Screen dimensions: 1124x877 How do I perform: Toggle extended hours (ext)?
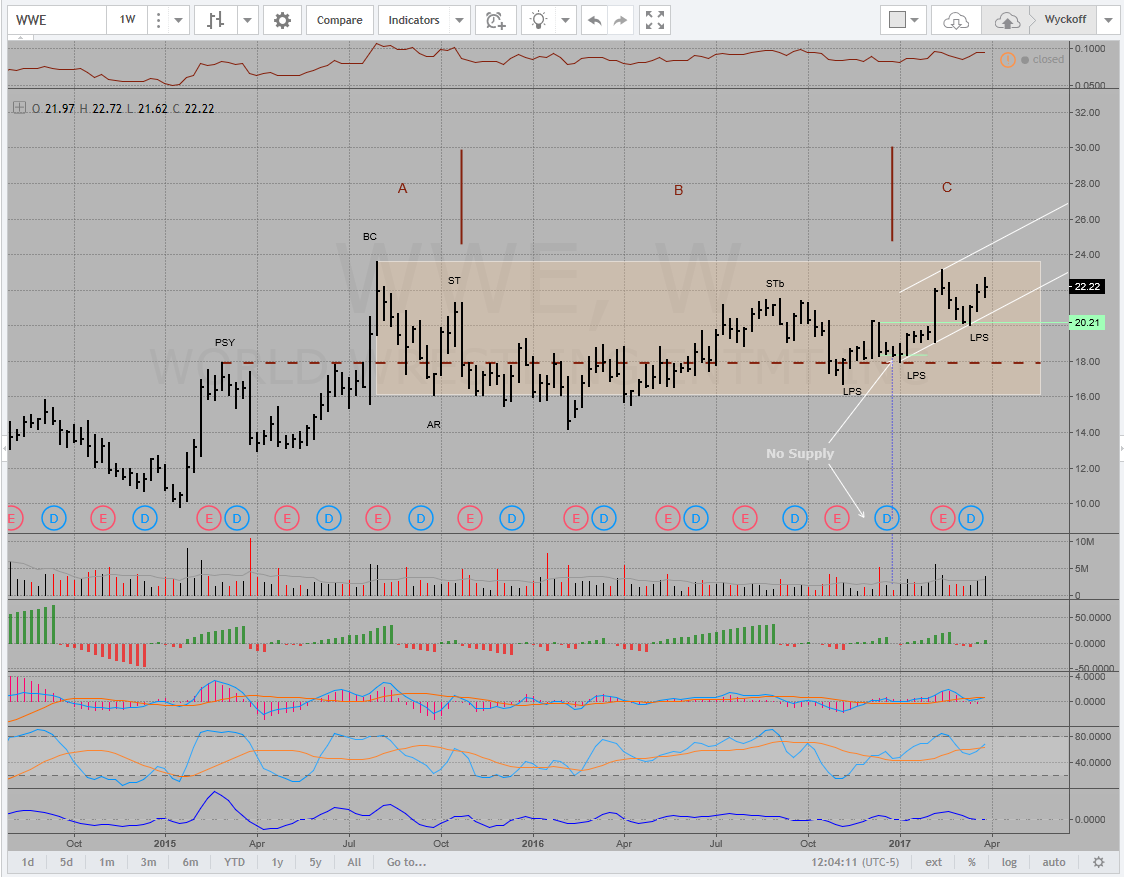coord(933,862)
